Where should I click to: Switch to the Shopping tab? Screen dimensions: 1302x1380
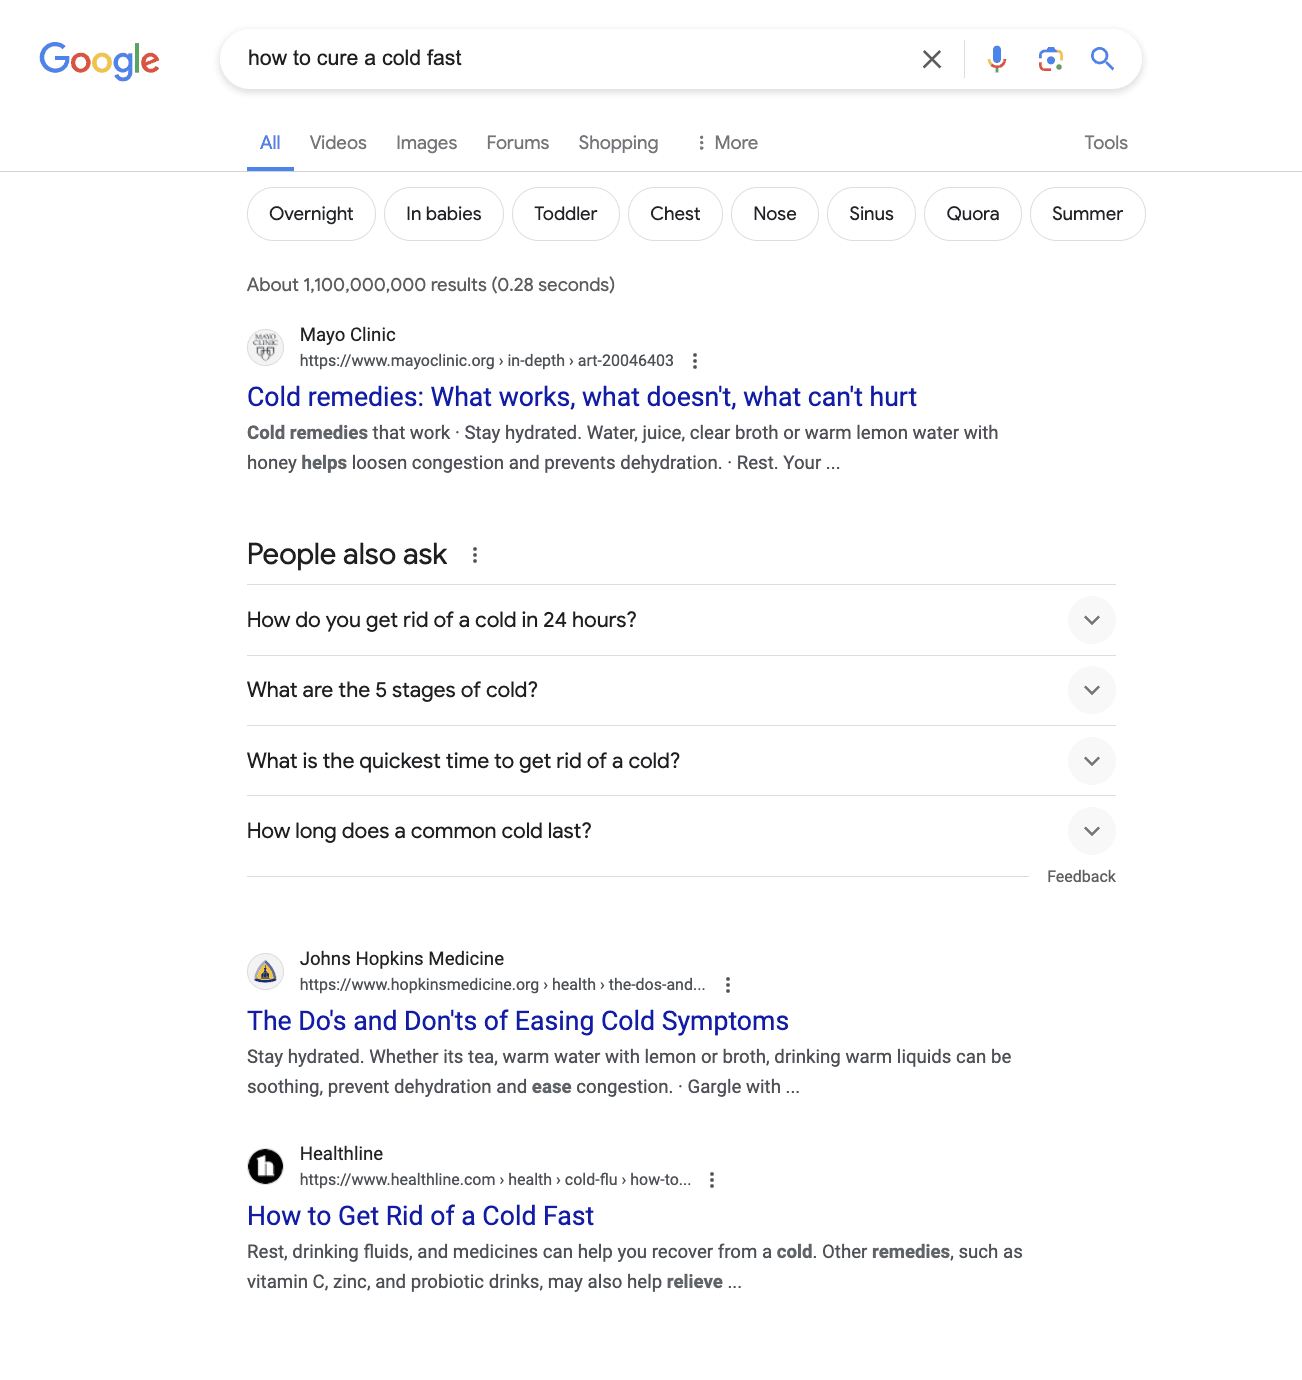coord(618,142)
